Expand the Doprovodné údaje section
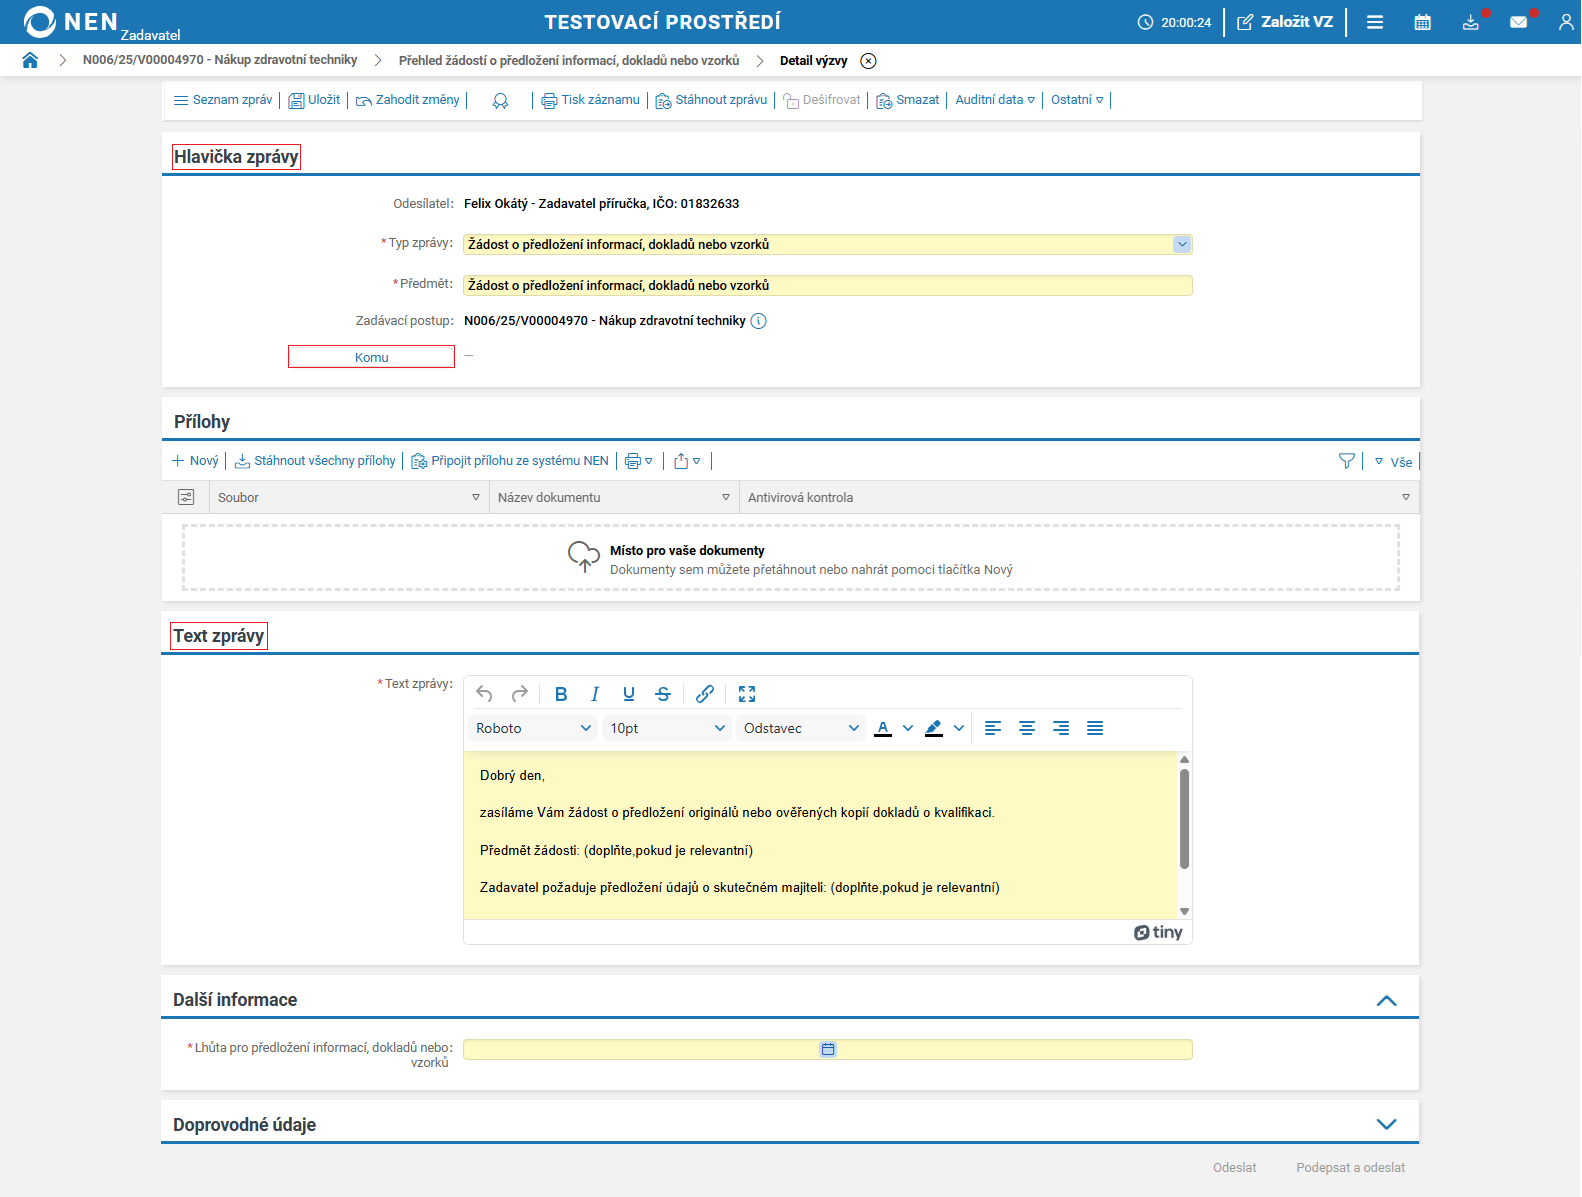The height and width of the screenshot is (1197, 1582). (1386, 1124)
